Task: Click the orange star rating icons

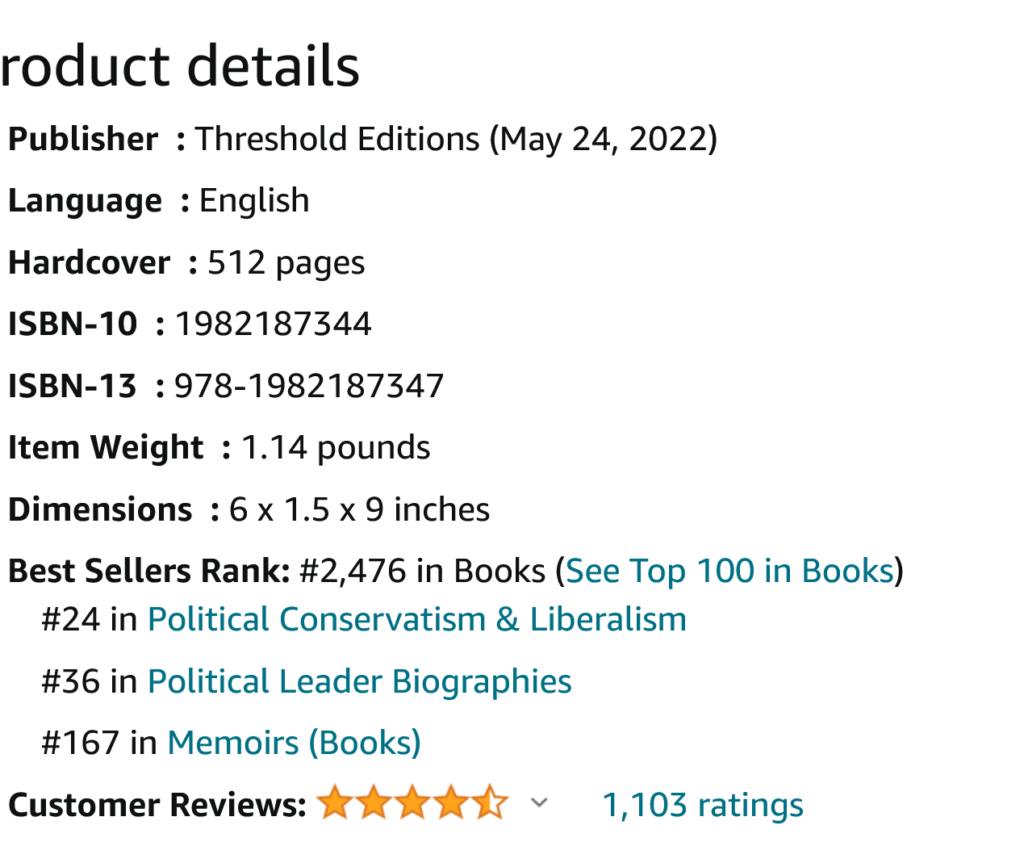Action: tap(412, 804)
